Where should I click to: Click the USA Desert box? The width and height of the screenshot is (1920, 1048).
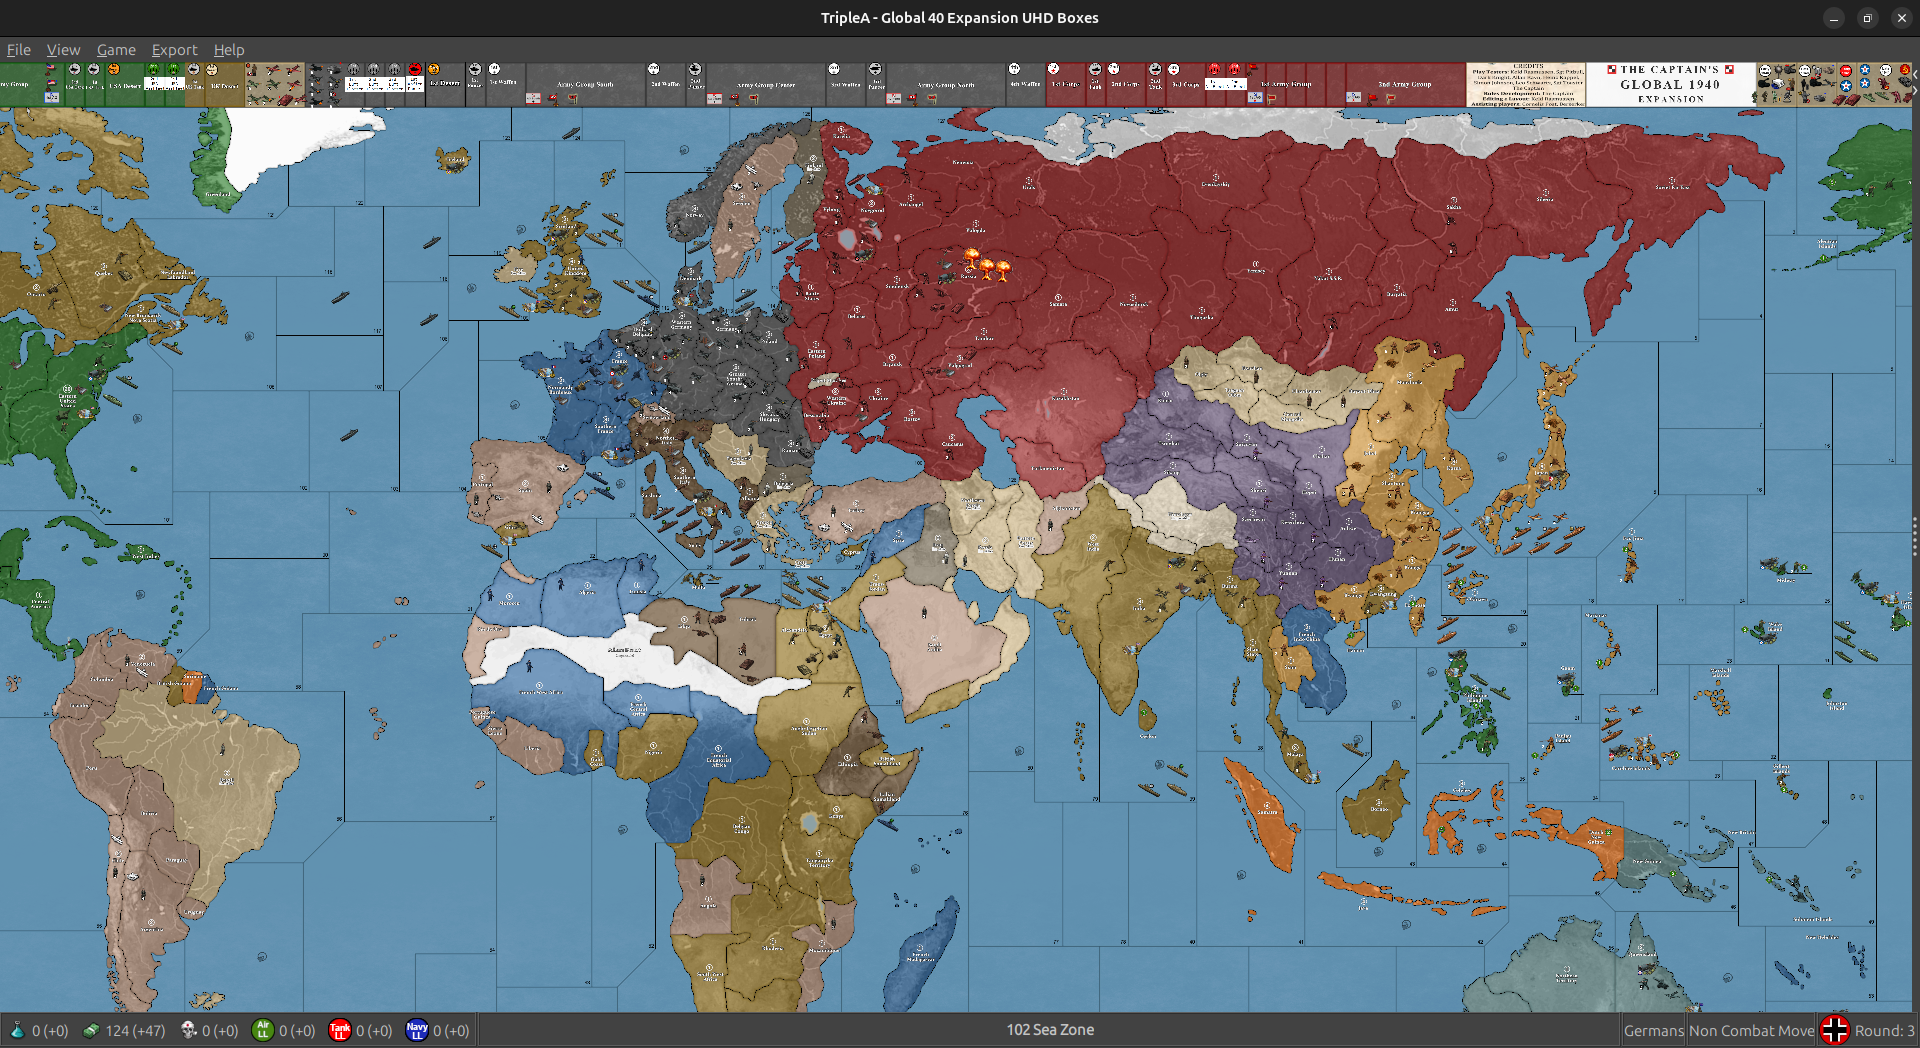[125, 85]
